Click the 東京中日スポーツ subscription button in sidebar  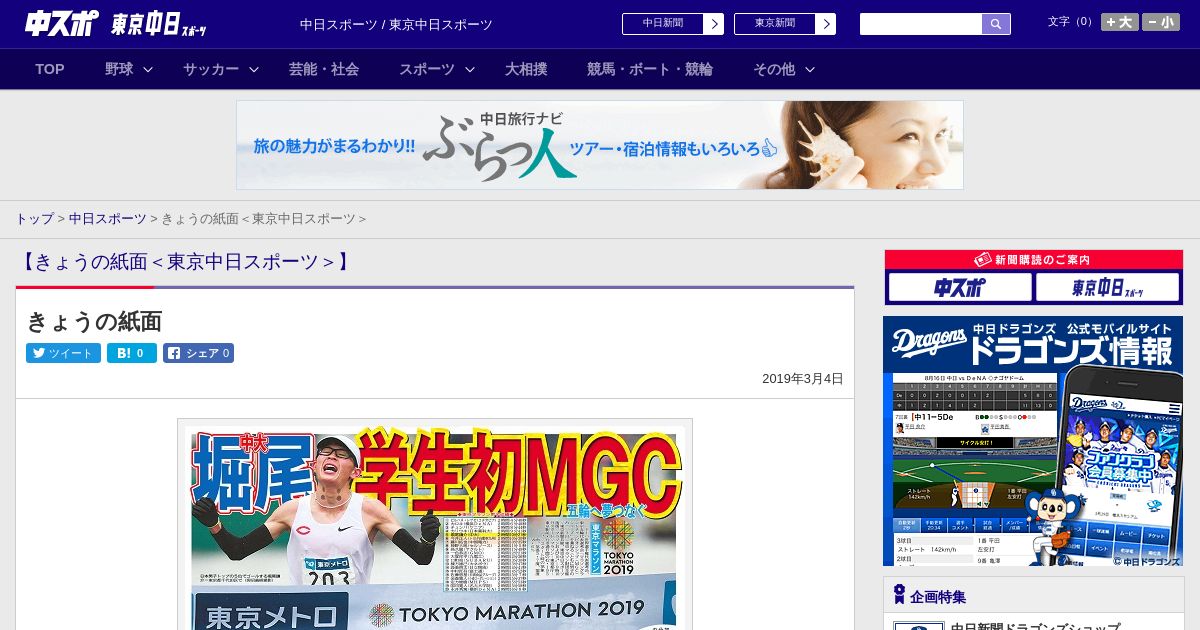(1107, 288)
